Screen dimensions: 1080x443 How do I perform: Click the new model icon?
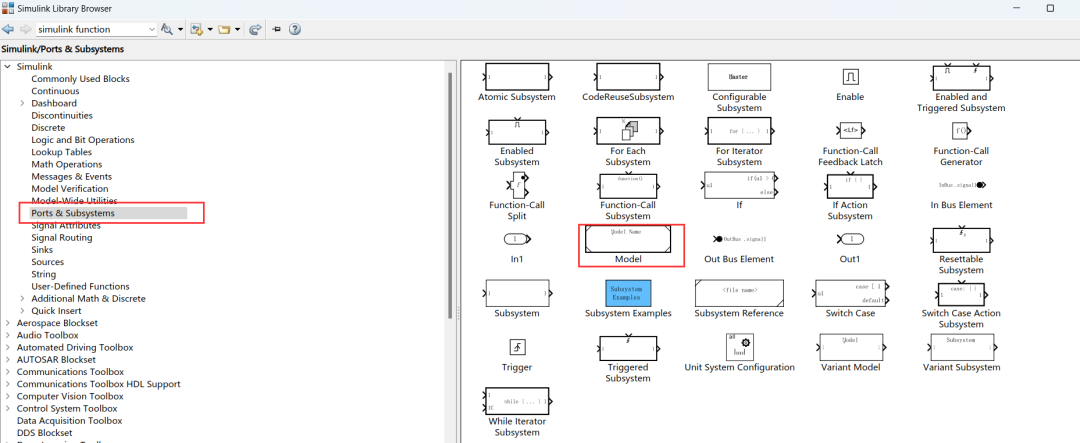pos(196,30)
